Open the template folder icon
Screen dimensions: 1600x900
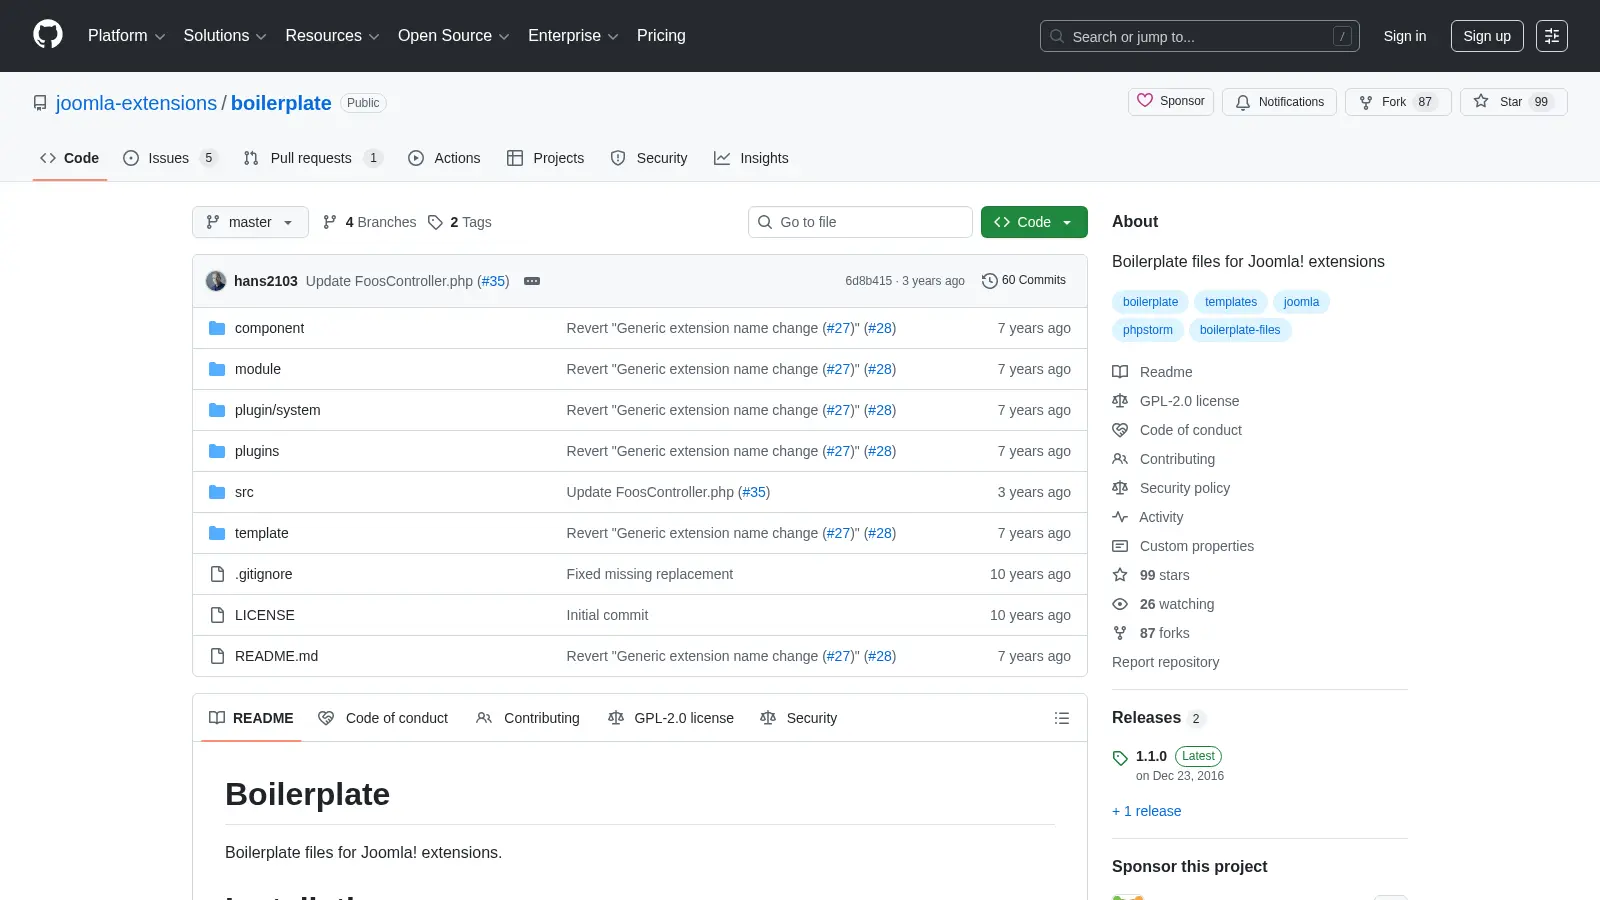217,533
